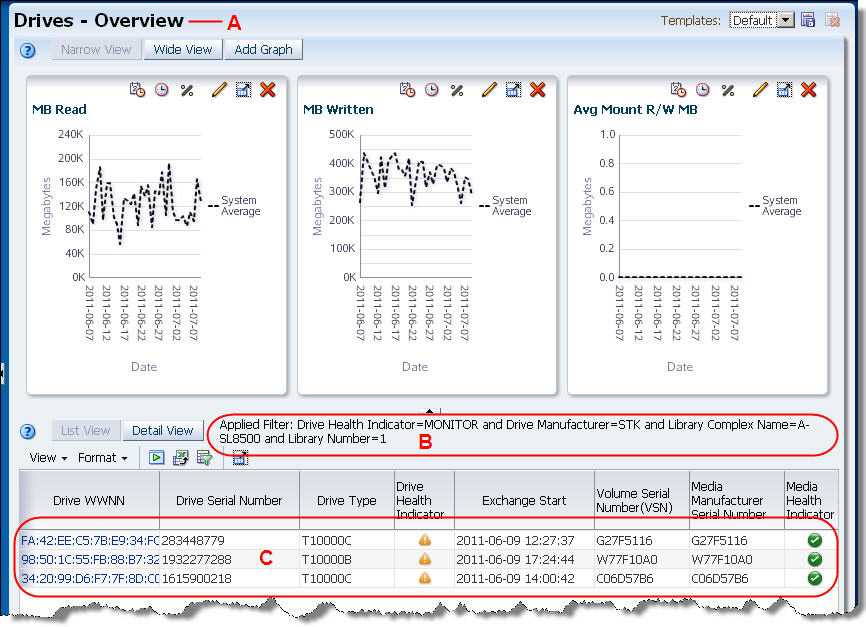The image size is (866, 627).
Task: Click the Media Manufacturer Serial Number header
Action: point(737,500)
